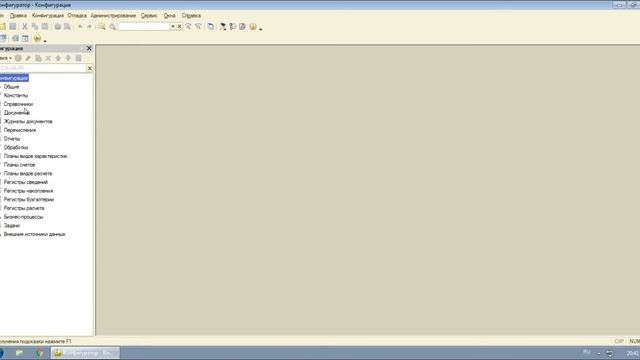Open the debug toolbar dropdown arrow

[x=45, y=40]
